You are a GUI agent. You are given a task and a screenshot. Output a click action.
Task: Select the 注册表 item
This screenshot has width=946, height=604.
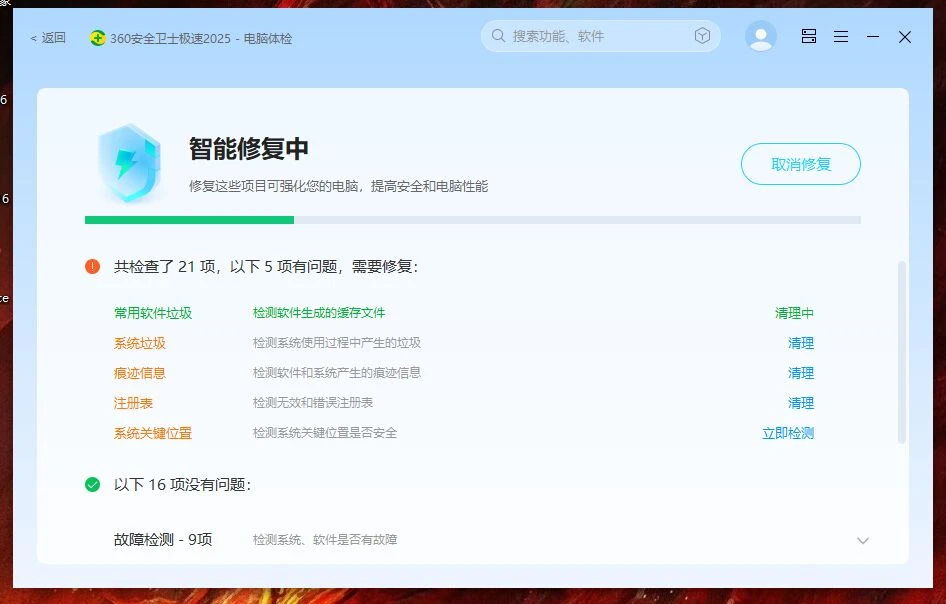click(x=133, y=403)
